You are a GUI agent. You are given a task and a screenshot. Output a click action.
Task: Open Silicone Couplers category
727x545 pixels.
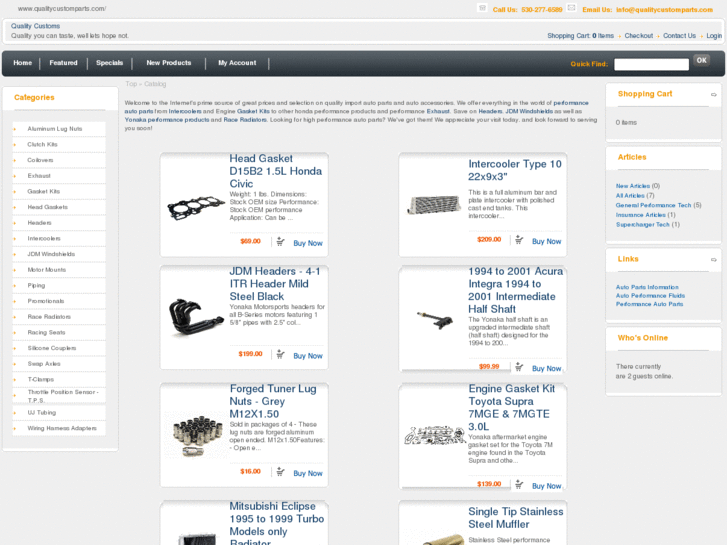click(x=52, y=348)
